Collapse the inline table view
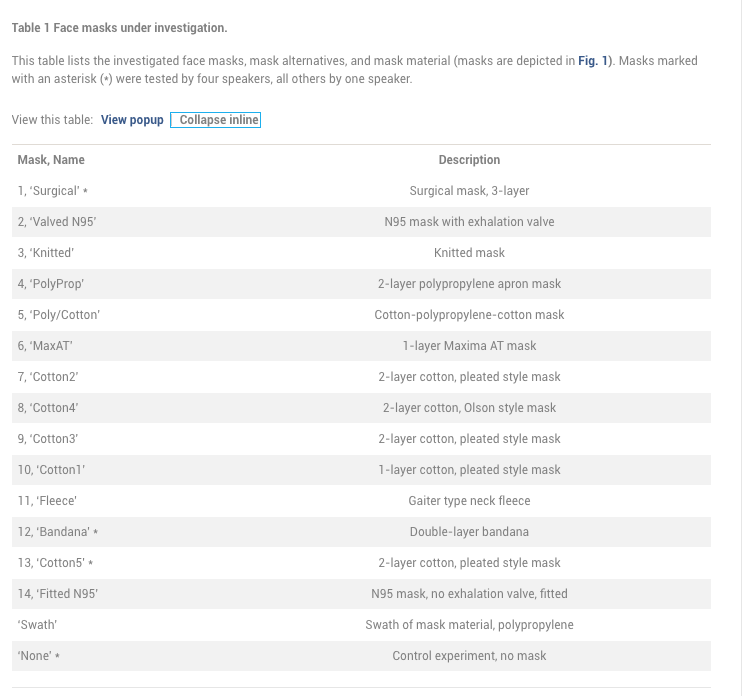The image size is (742, 696). click(x=215, y=120)
